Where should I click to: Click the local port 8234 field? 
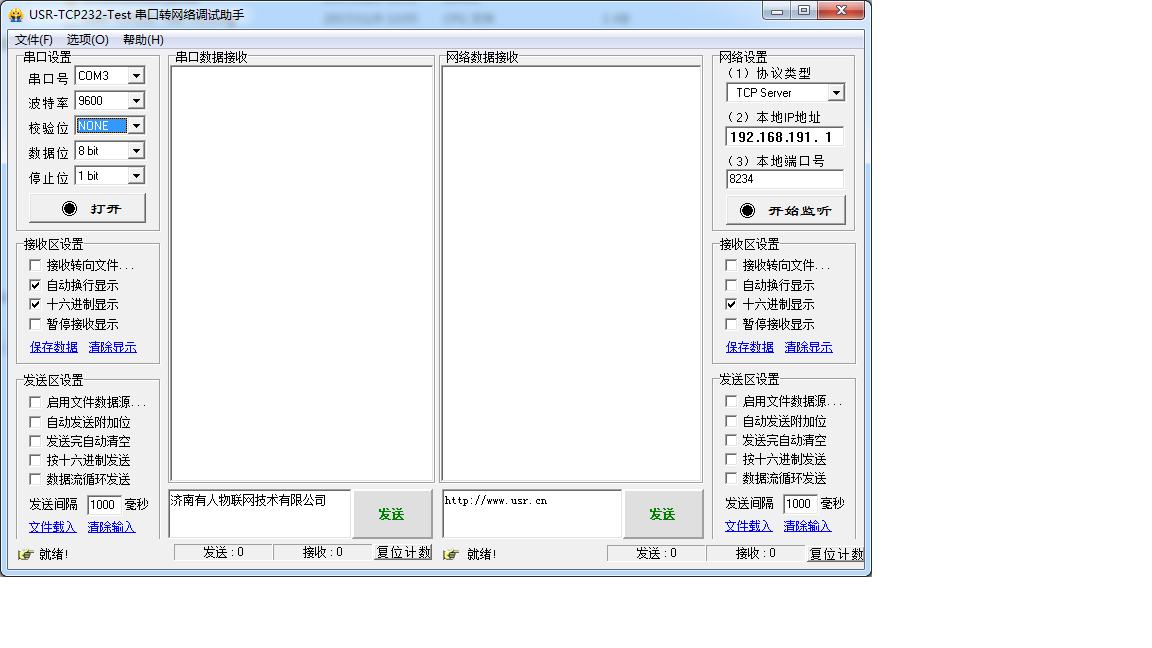pos(784,179)
